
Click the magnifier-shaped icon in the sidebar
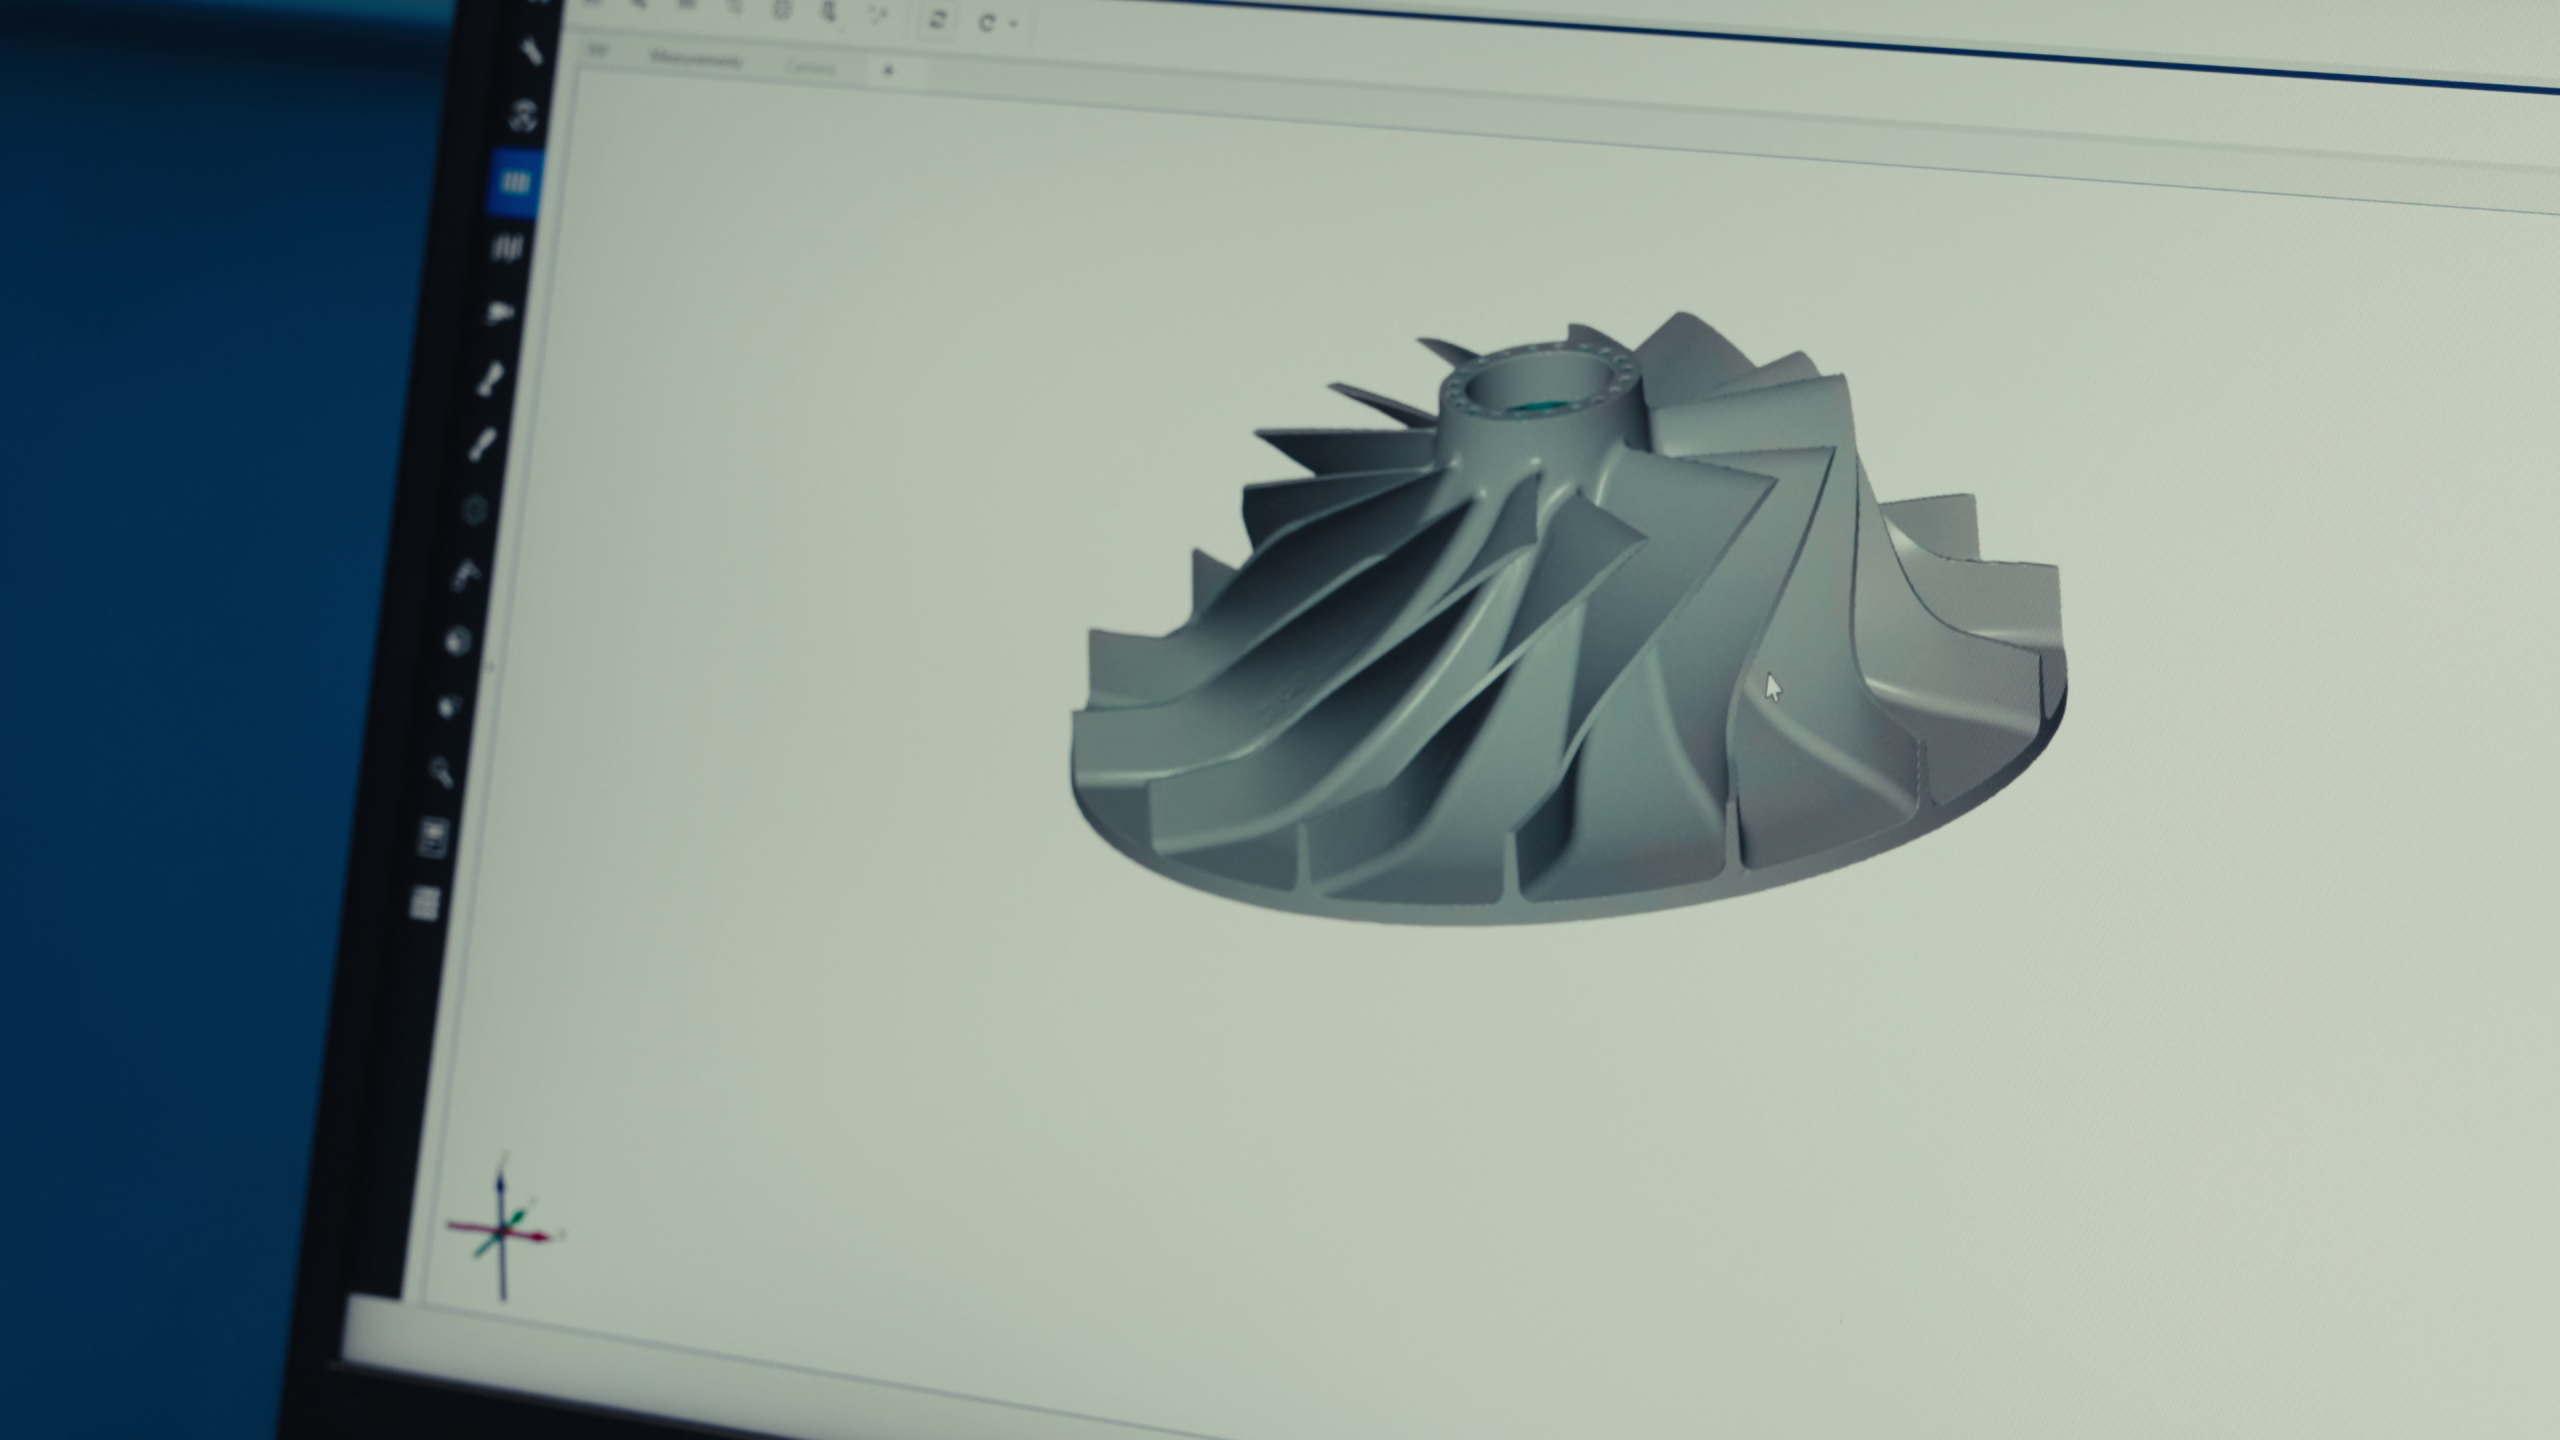click(441, 771)
